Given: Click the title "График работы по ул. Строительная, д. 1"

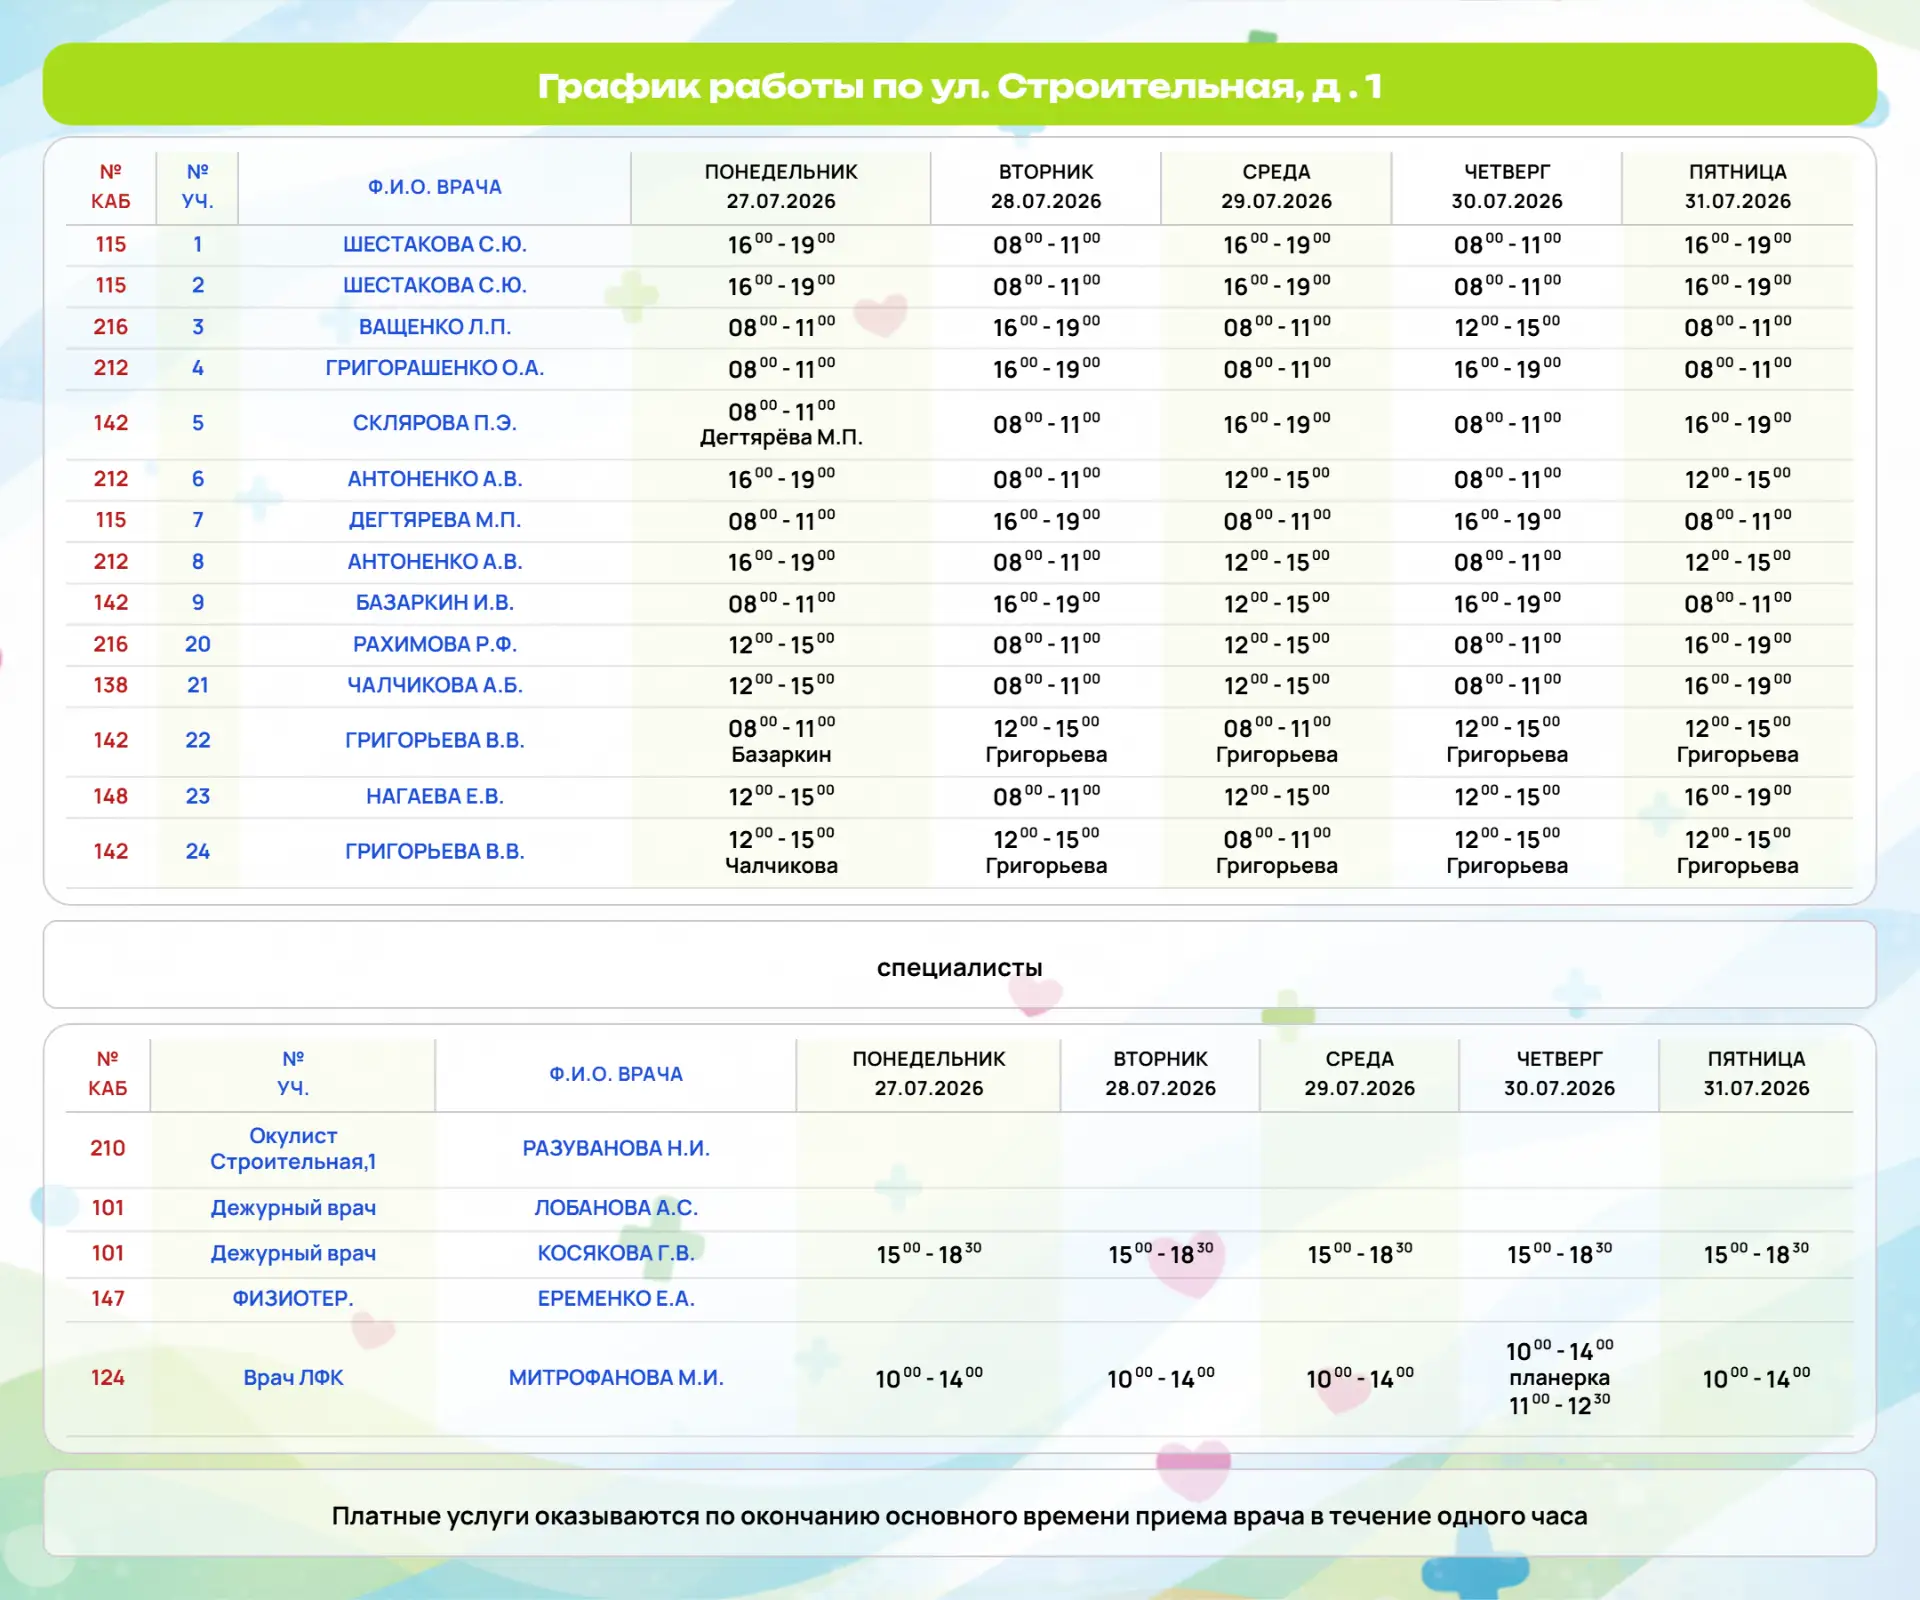Looking at the screenshot, I should pyautogui.click(x=960, y=86).
